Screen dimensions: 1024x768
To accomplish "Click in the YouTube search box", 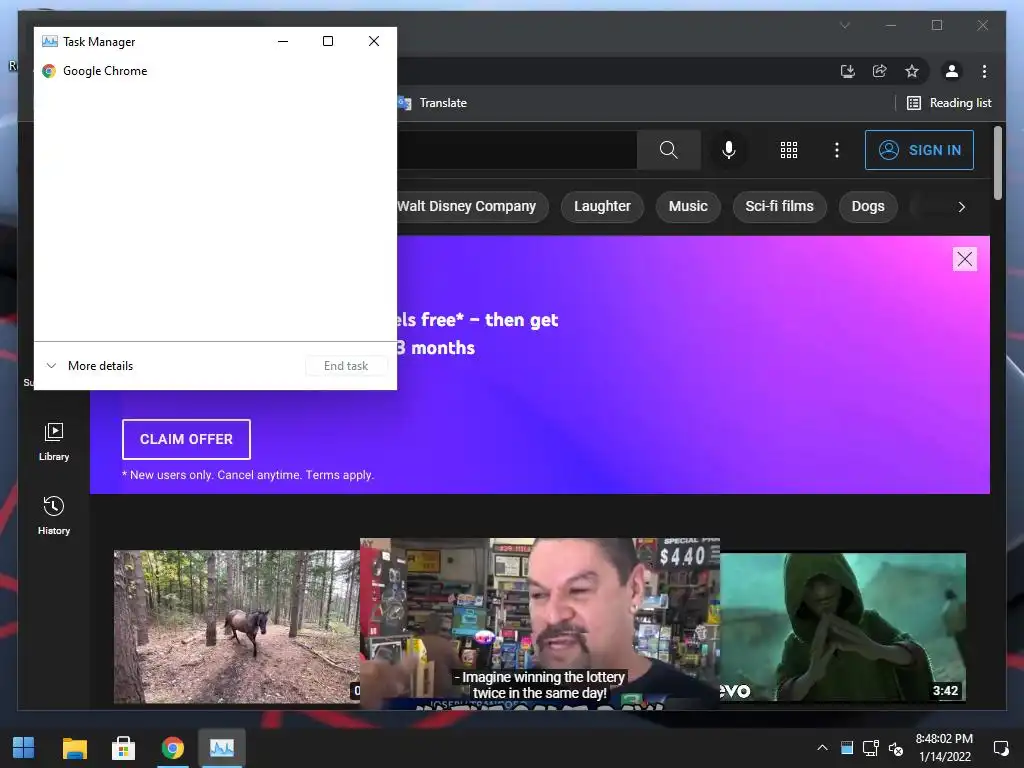I will point(517,150).
